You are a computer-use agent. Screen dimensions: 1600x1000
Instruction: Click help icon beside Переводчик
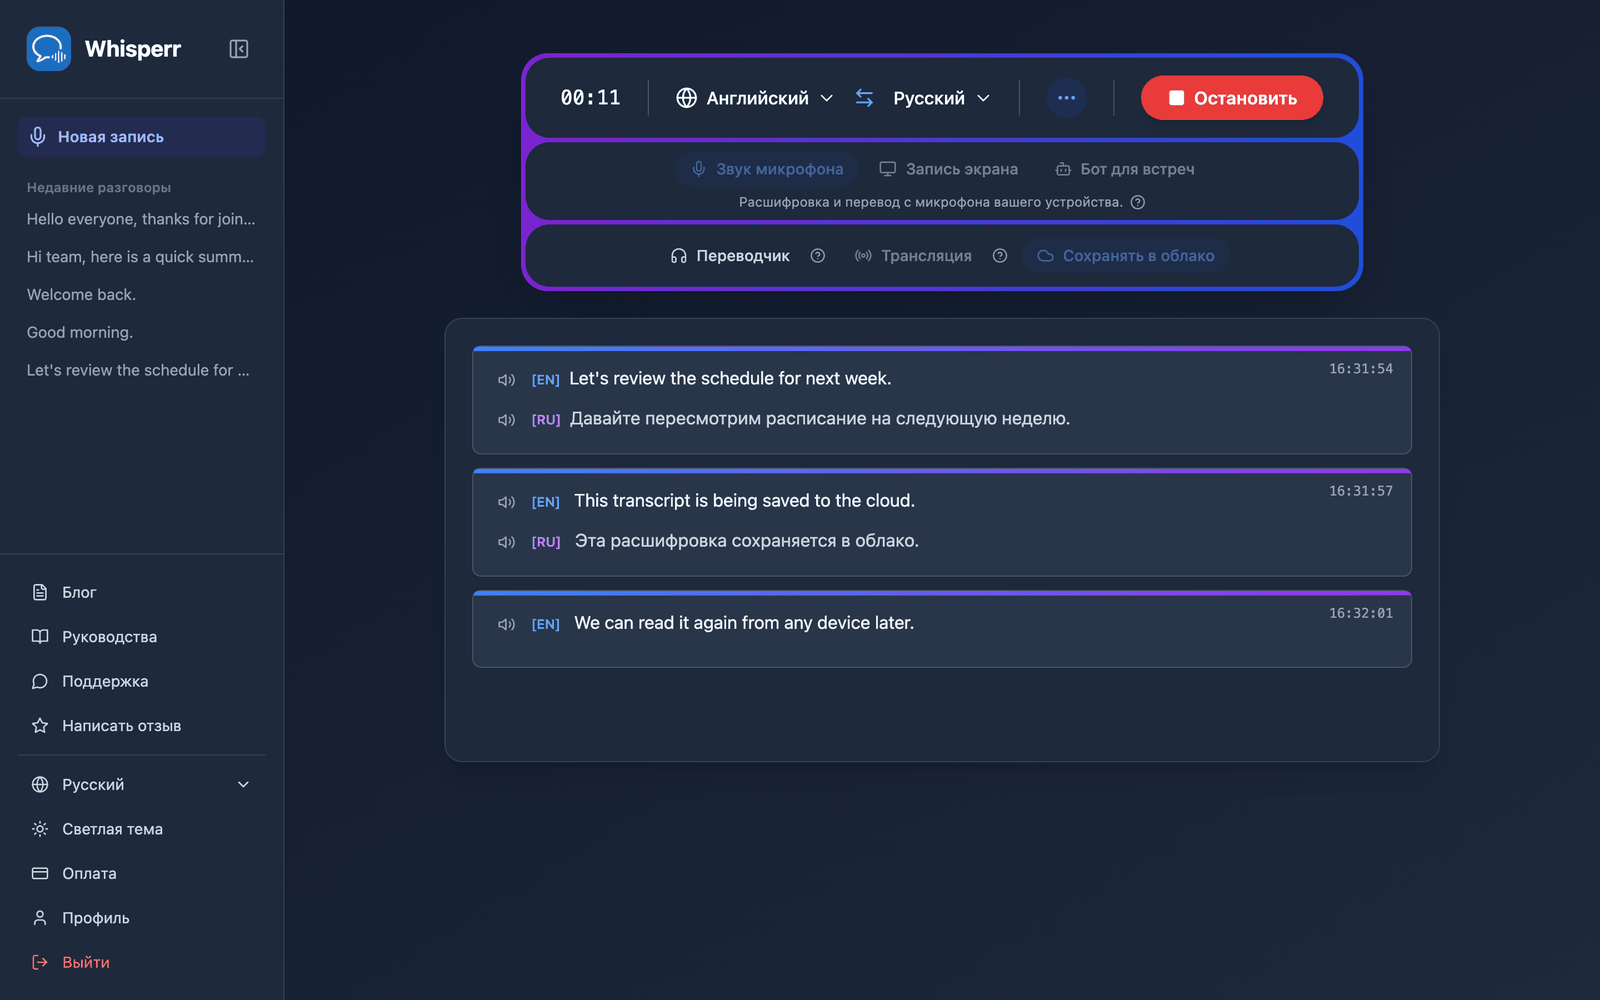coord(817,256)
